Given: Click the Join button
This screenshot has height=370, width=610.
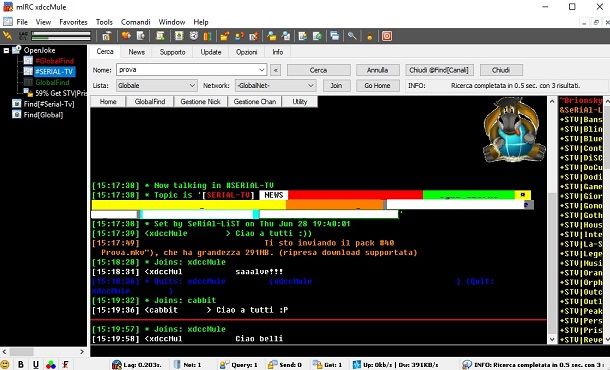Looking at the screenshot, I should coord(336,85).
